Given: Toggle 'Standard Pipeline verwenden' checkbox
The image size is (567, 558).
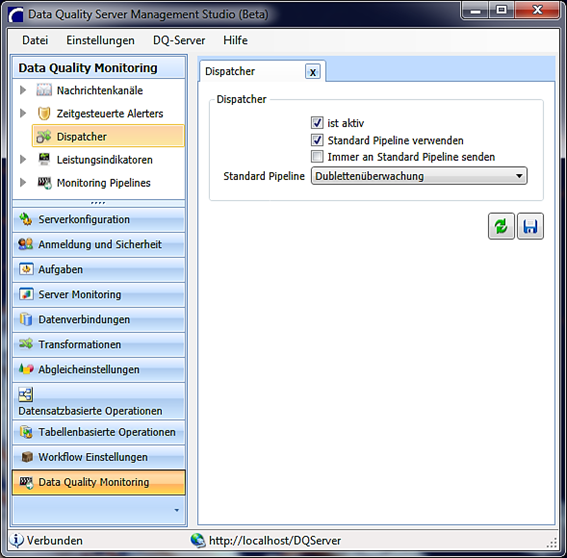Looking at the screenshot, I should point(317,140).
